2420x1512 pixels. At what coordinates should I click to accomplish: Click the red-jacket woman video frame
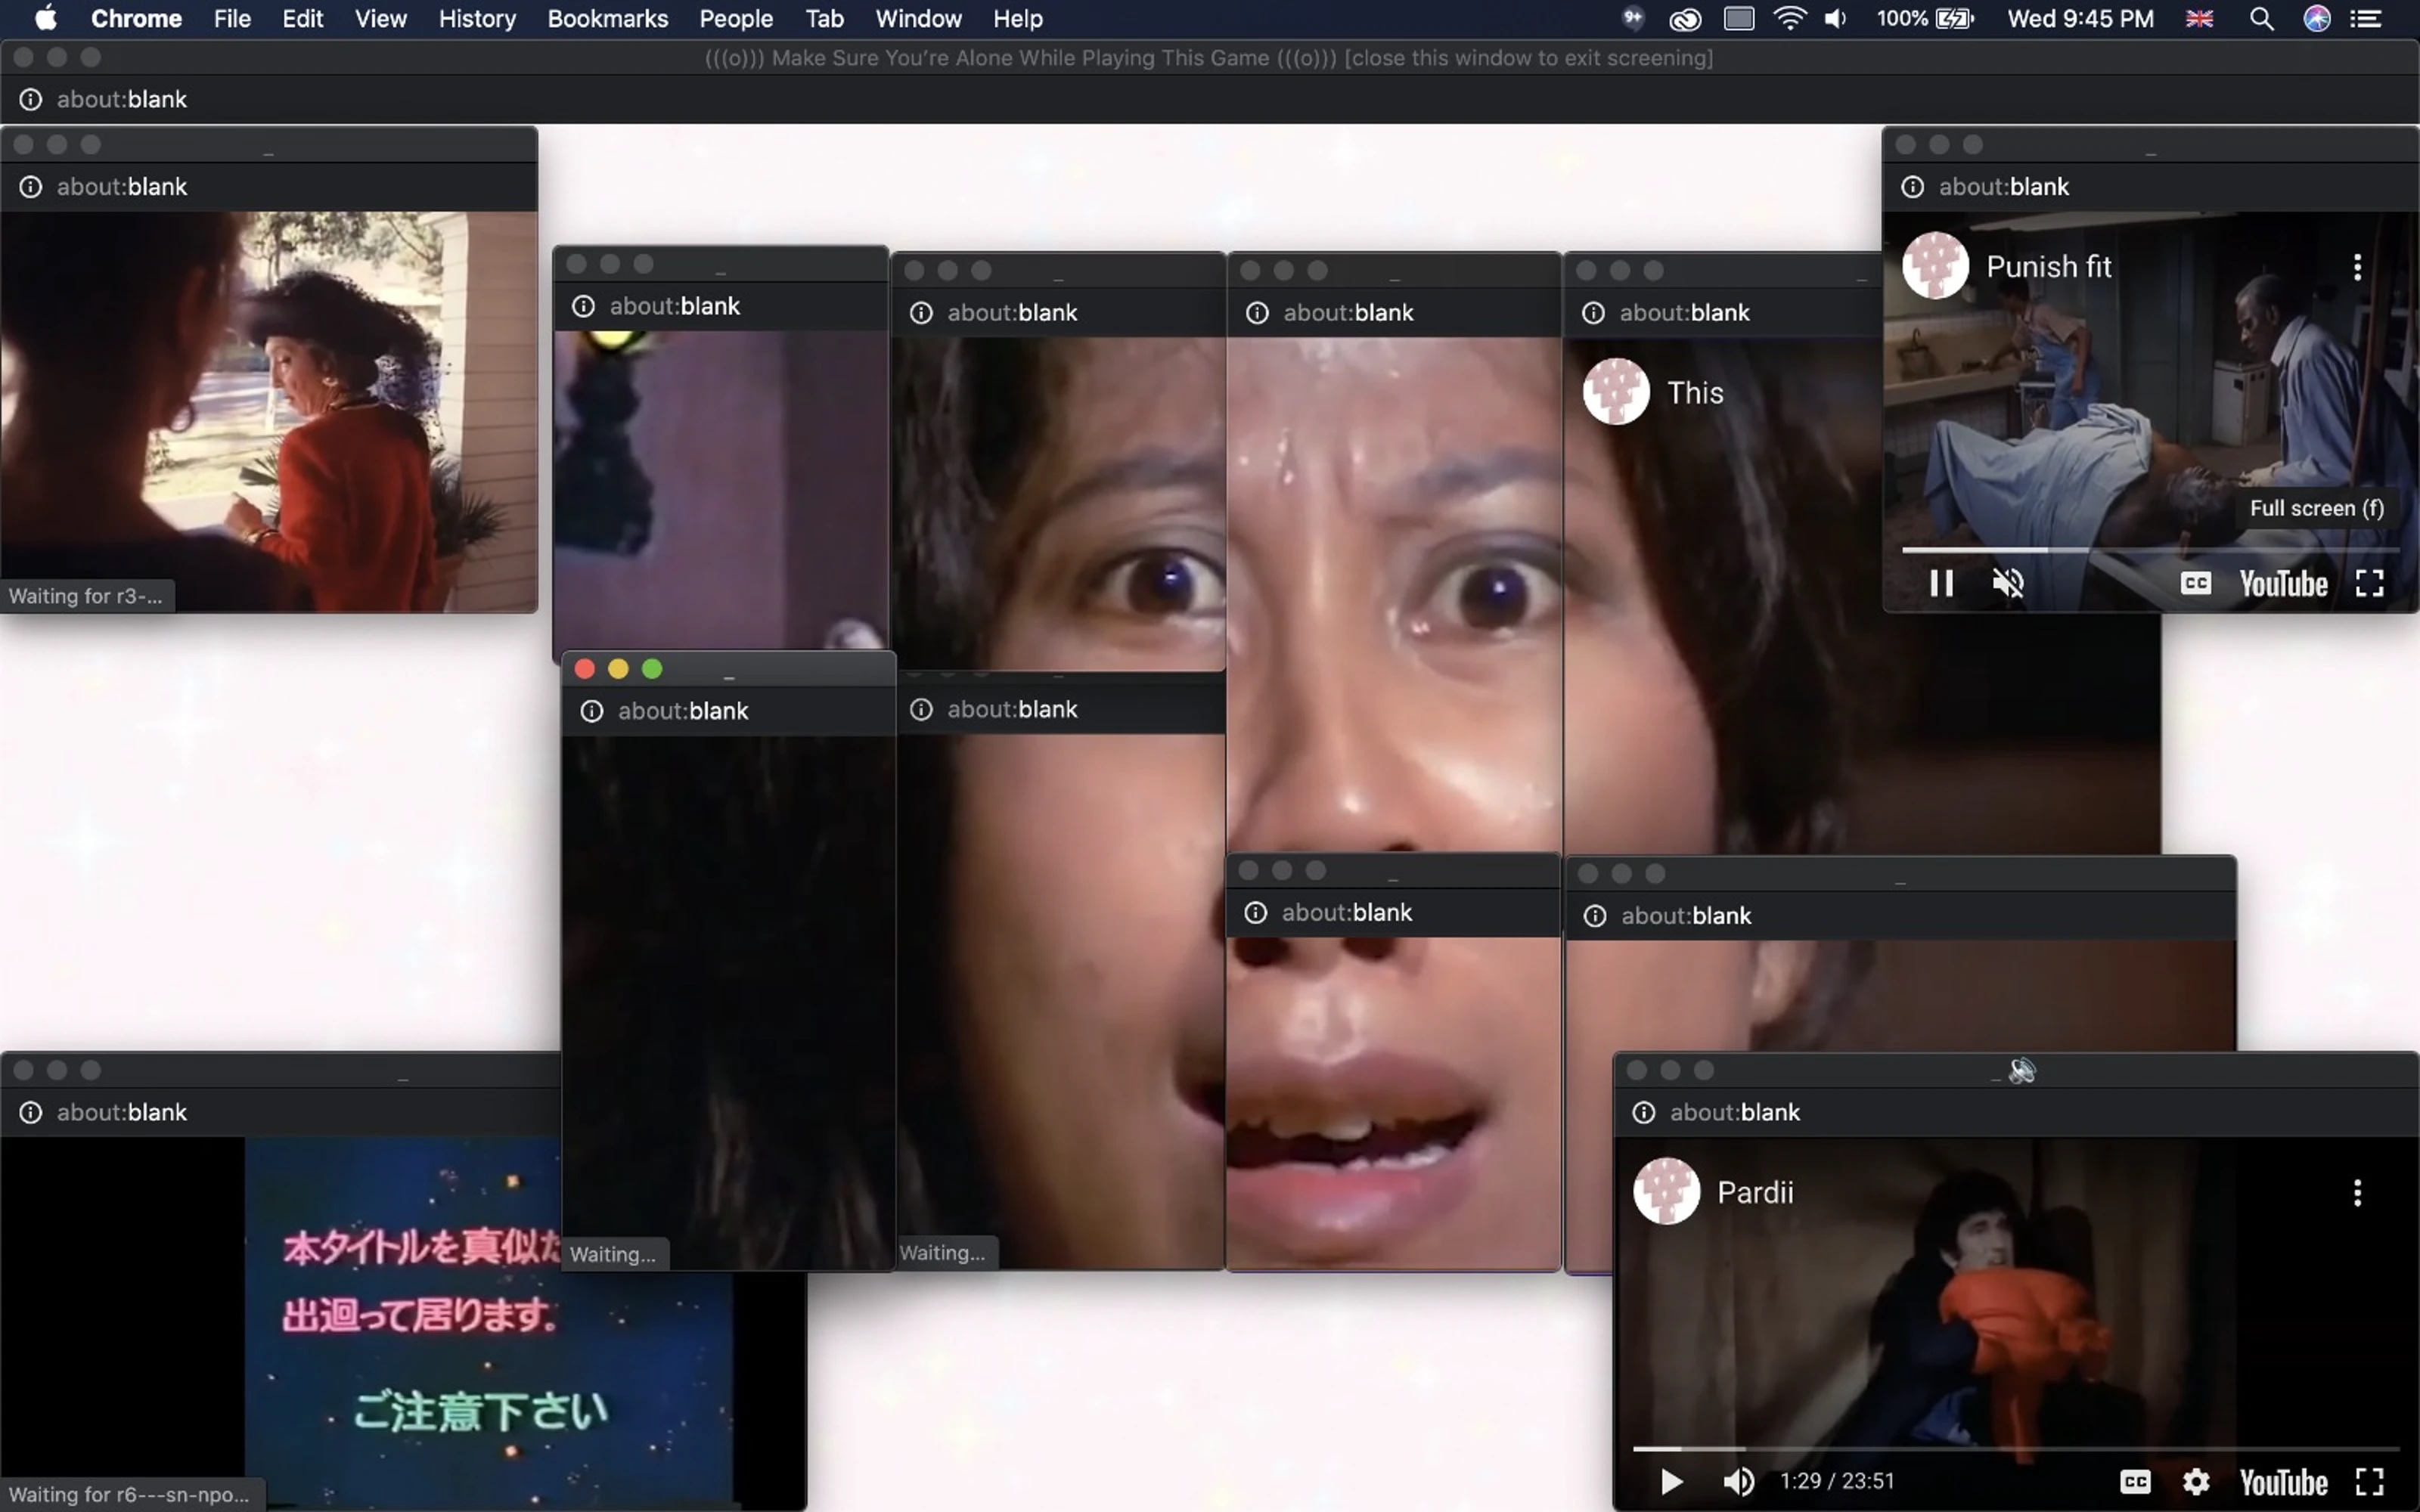pyautogui.click(x=269, y=411)
